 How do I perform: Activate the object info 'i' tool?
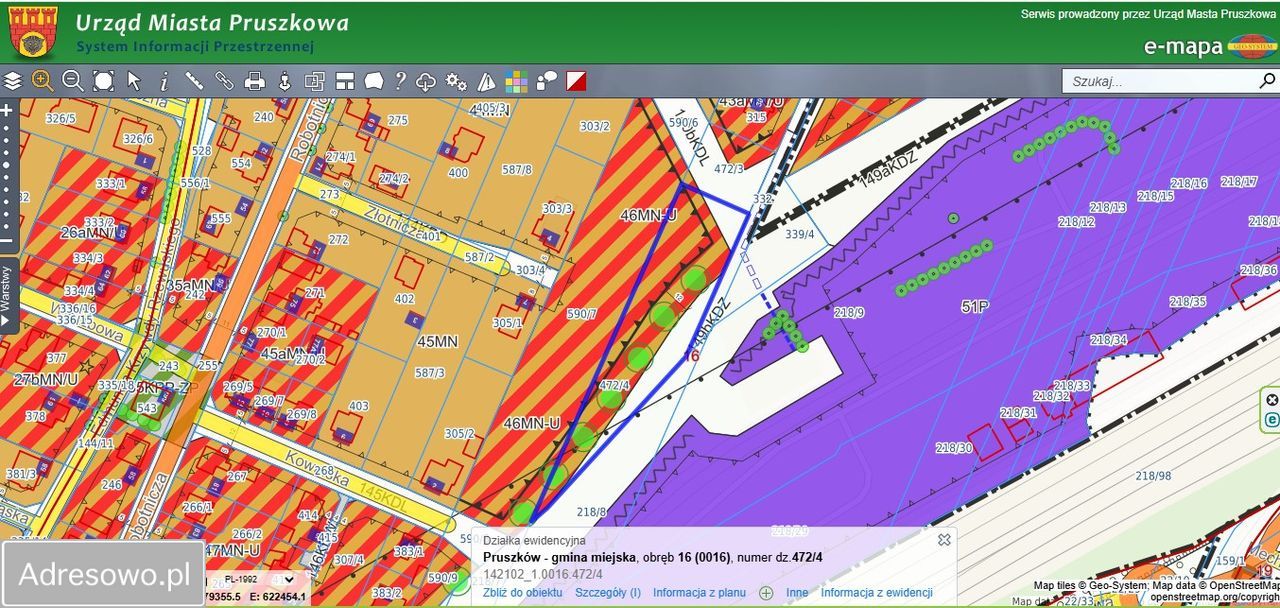pos(164,81)
